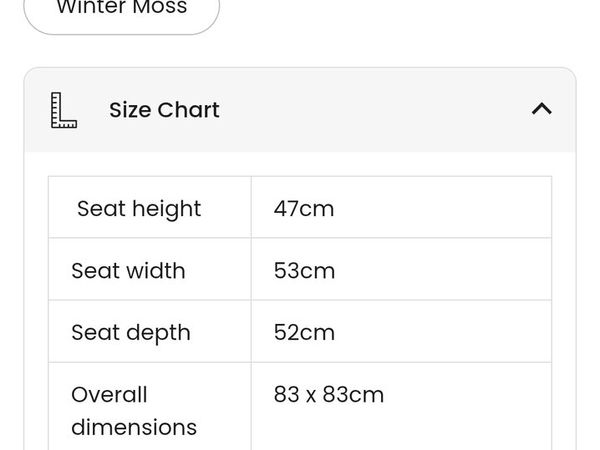
Task: Click the word dimensions in the table
Action: point(134,427)
